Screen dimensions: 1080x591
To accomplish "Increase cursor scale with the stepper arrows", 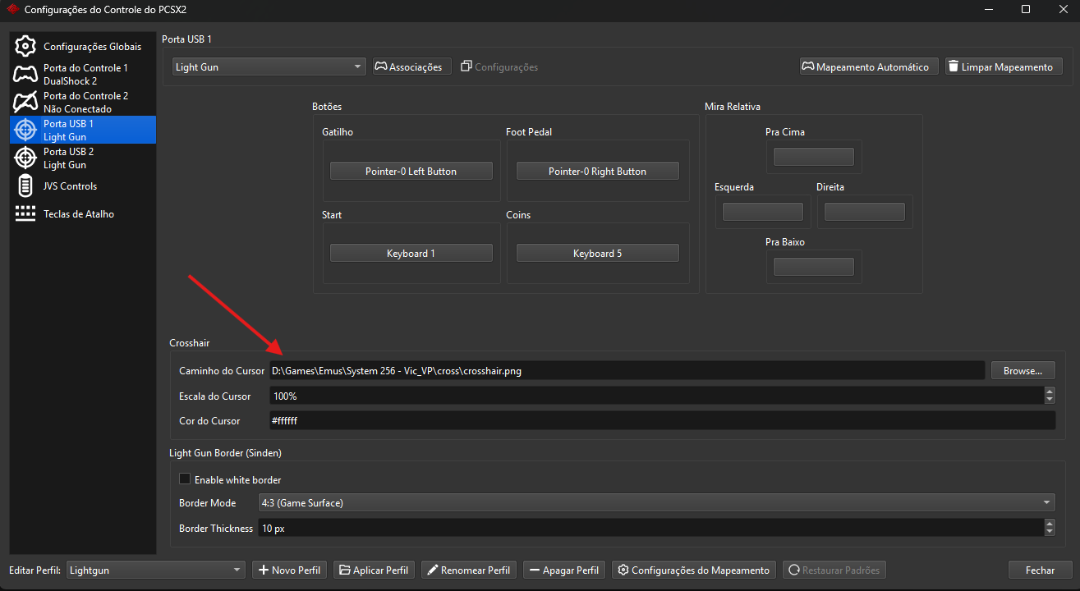I will point(1050,391).
